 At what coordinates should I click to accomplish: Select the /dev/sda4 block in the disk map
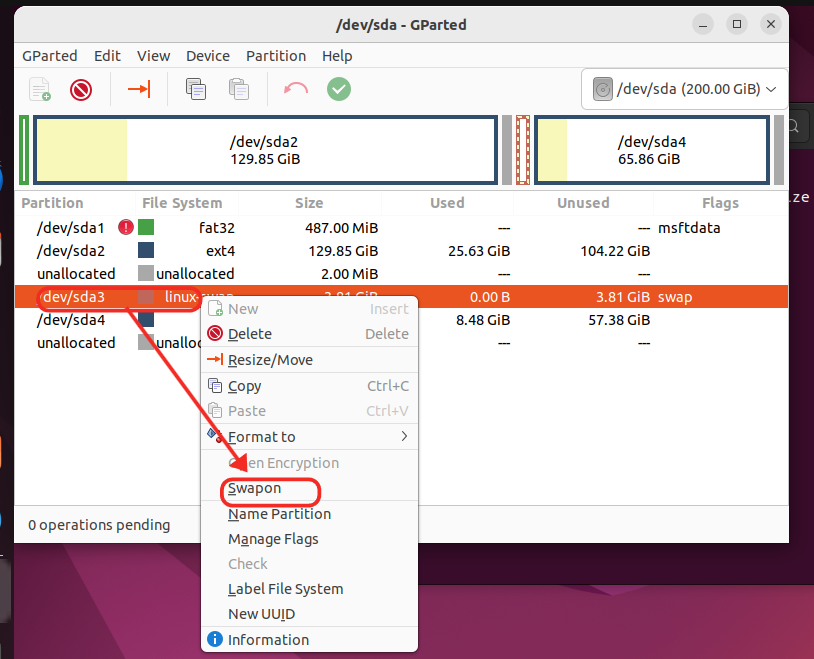(652, 150)
